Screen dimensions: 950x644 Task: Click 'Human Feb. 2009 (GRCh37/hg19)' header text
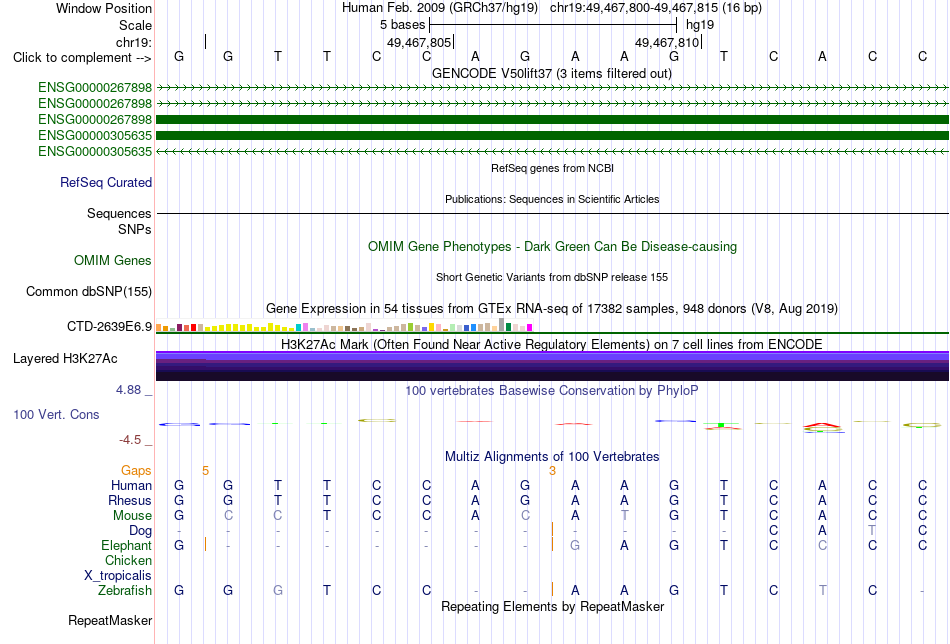click(x=440, y=8)
